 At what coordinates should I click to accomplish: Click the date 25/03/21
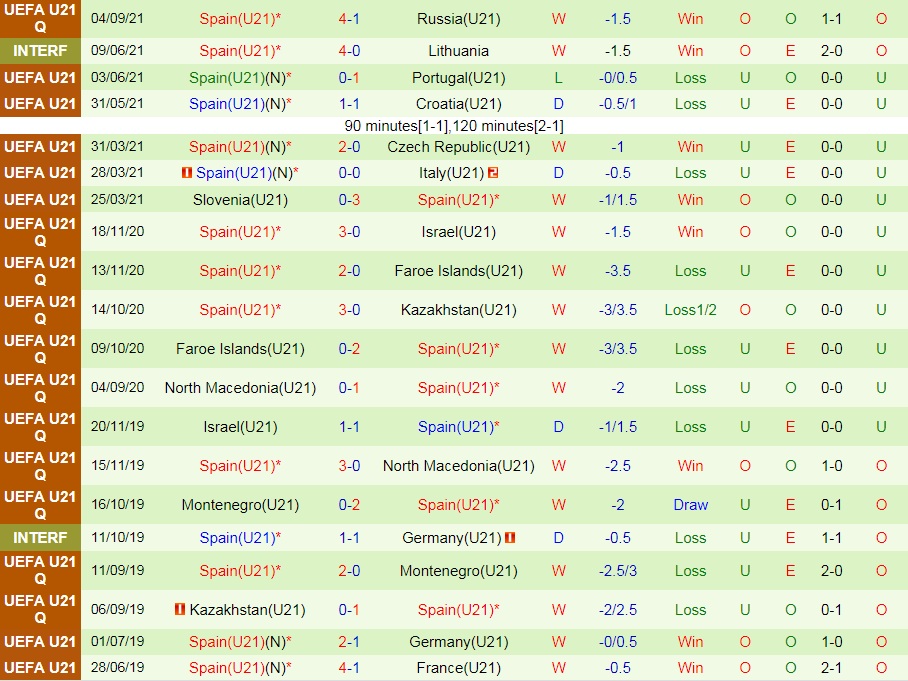point(118,199)
